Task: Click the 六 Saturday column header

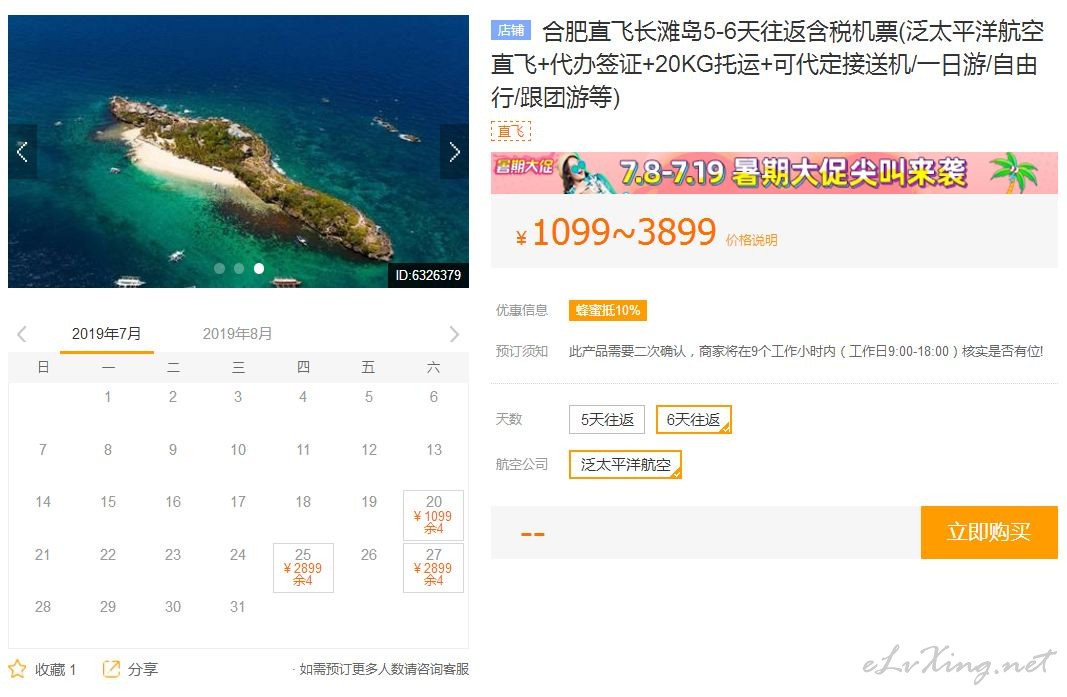Action: click(433, 368)
